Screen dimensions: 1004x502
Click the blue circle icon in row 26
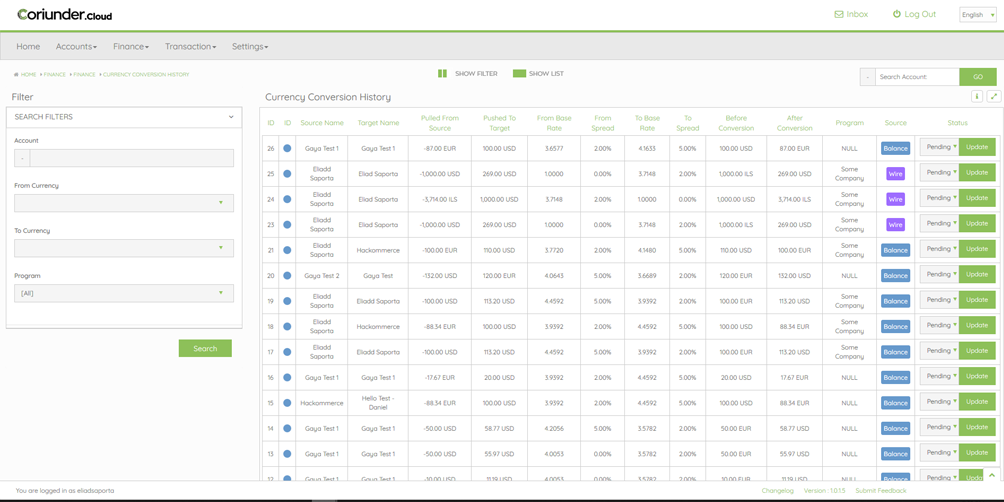[x=287, y=148]
